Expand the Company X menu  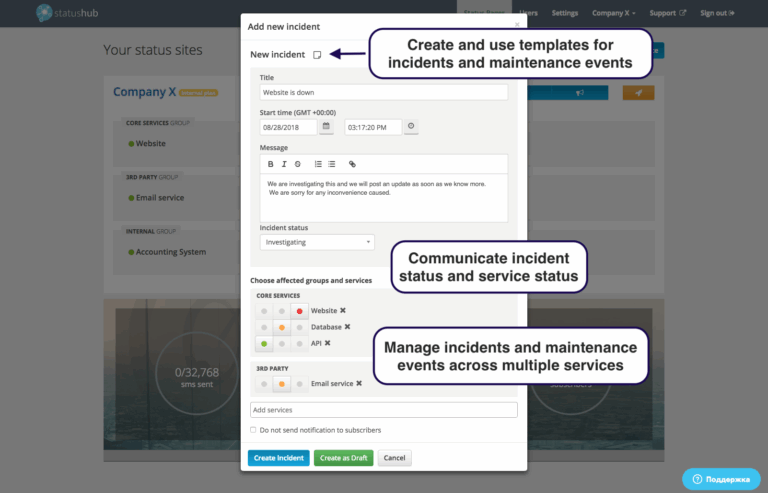(614, 13)
